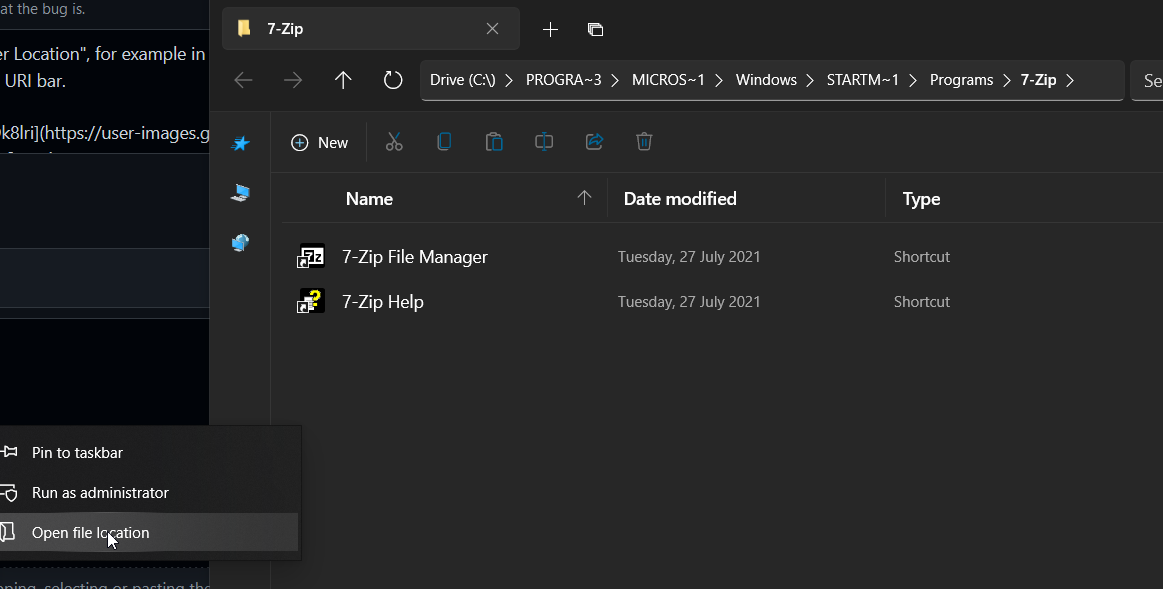
Task: Expand the chevron after STARTM~1
Action: (914, 80)
